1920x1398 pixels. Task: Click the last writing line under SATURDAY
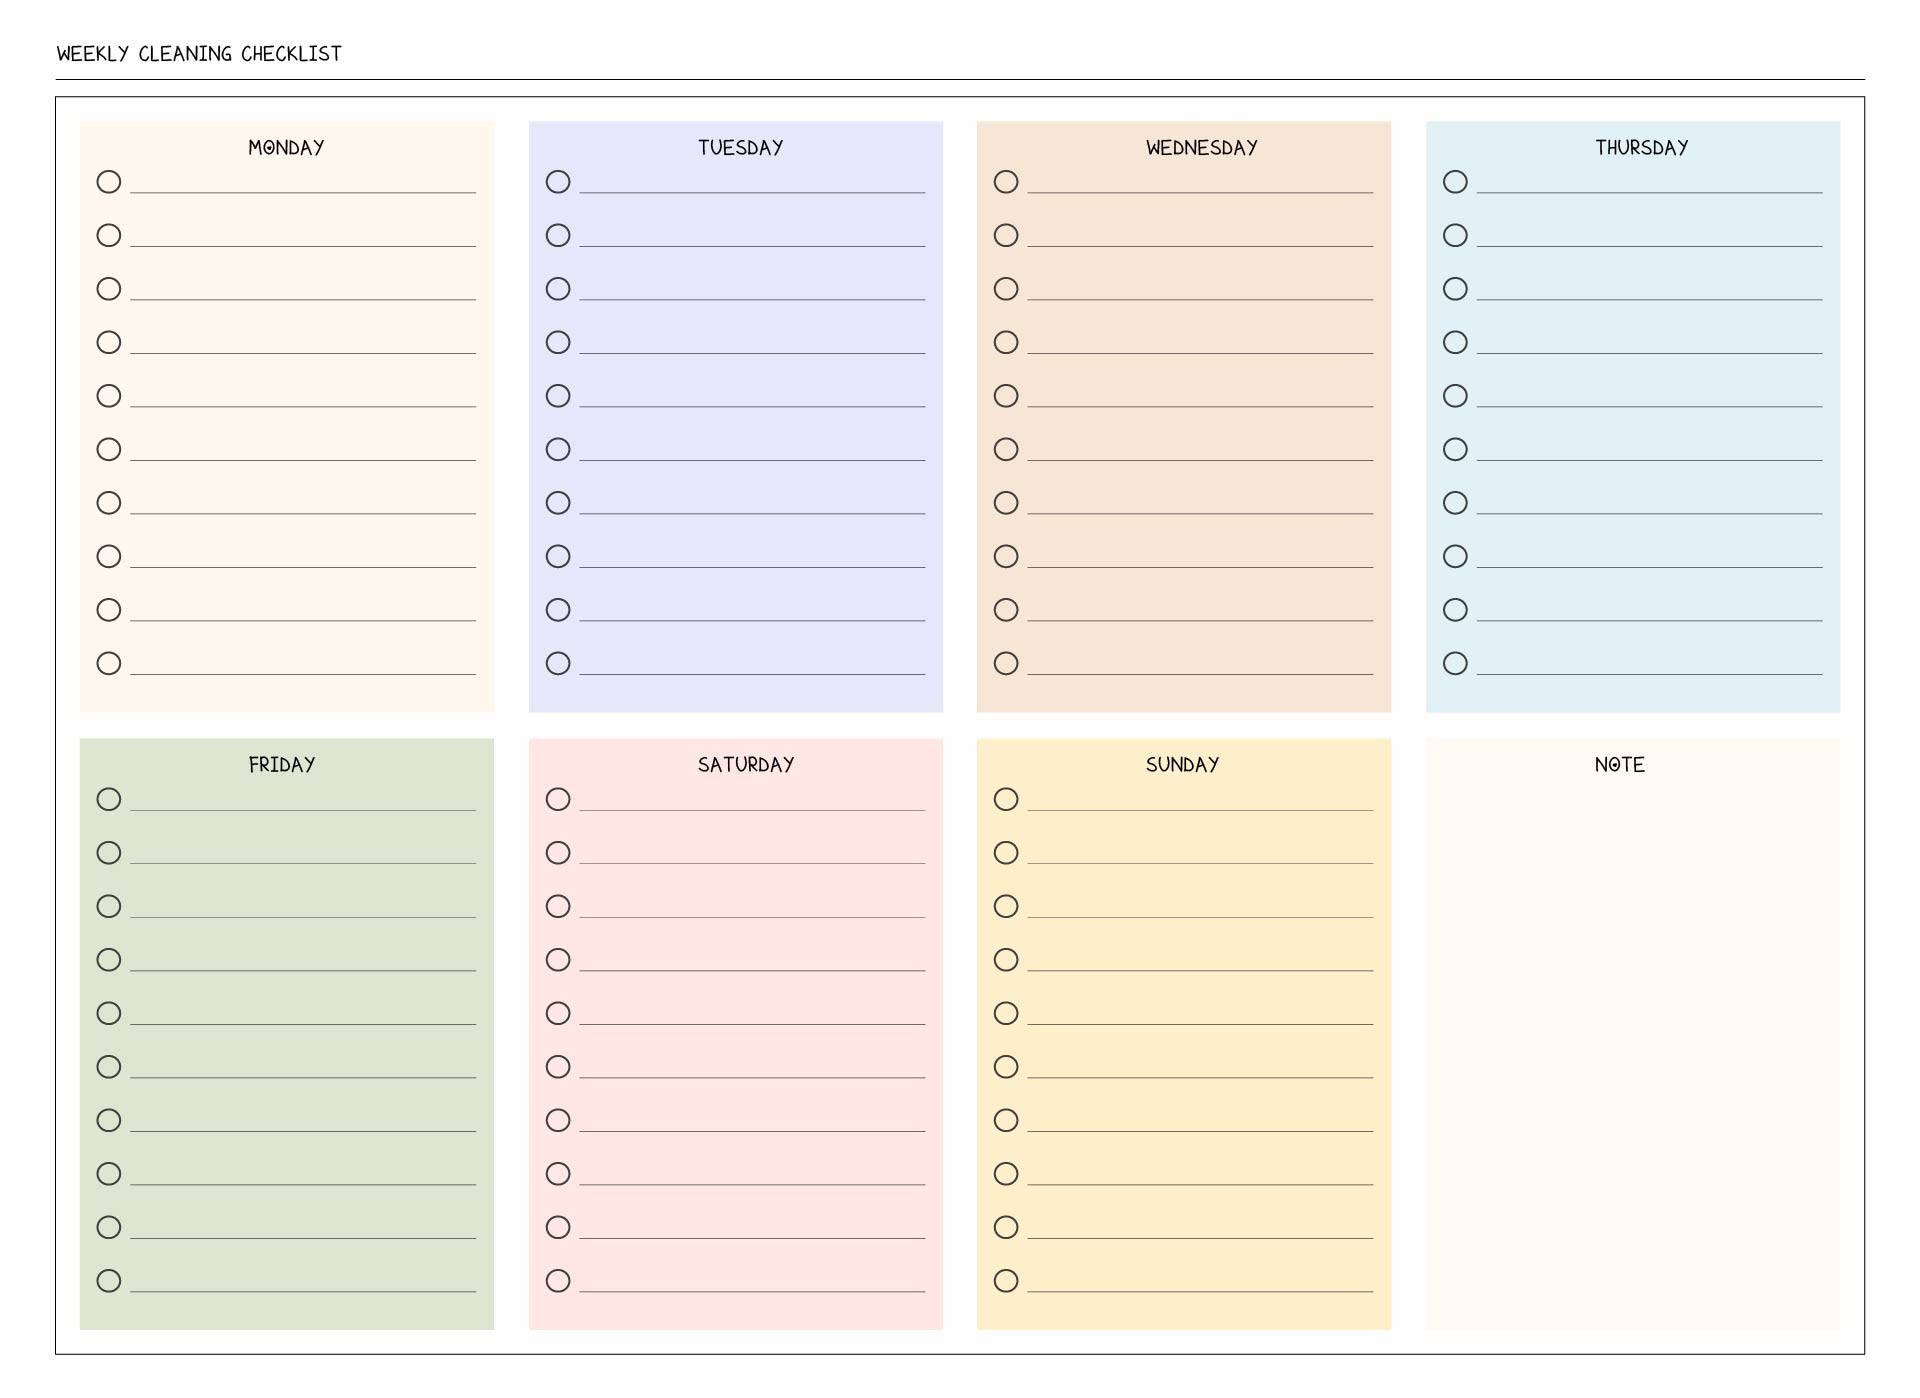[752, 1291]
